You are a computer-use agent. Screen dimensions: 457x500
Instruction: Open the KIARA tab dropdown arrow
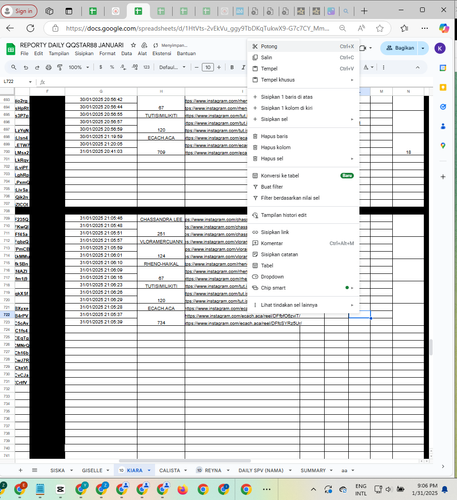point(149,470)
